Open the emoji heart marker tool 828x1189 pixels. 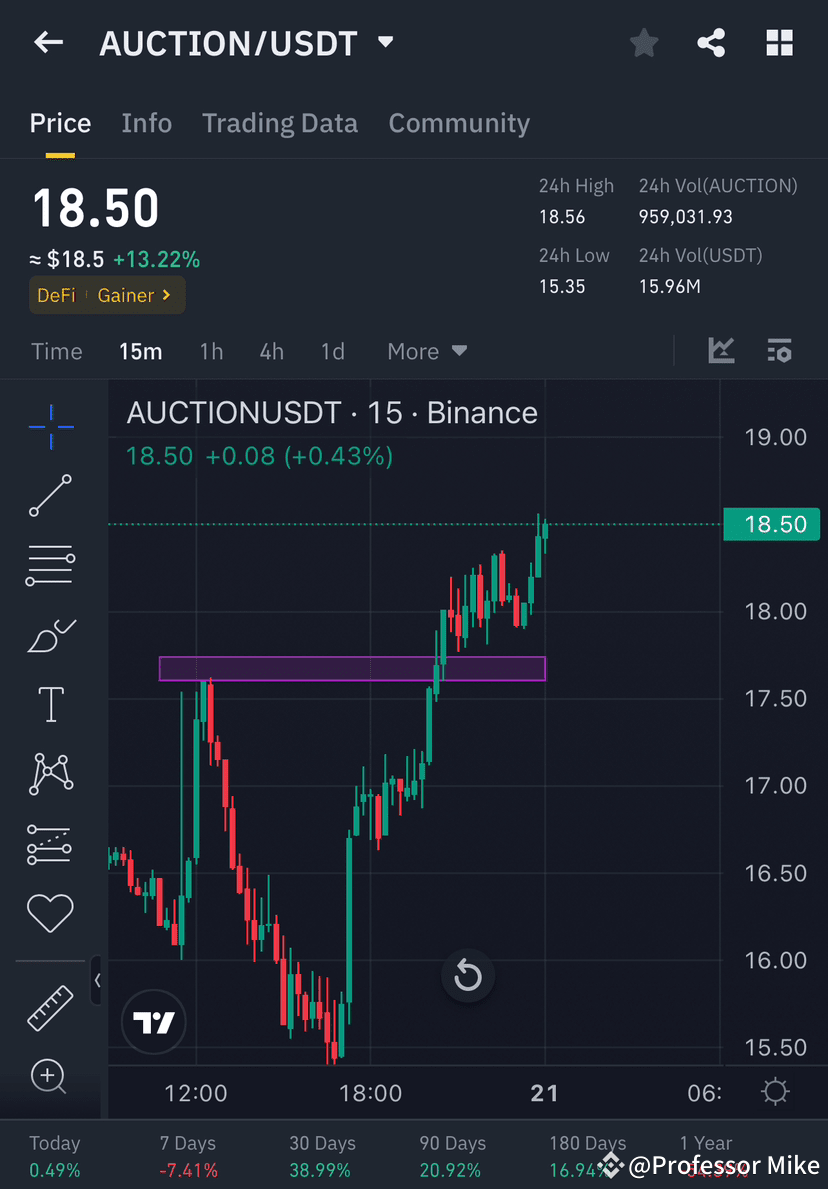50,912
